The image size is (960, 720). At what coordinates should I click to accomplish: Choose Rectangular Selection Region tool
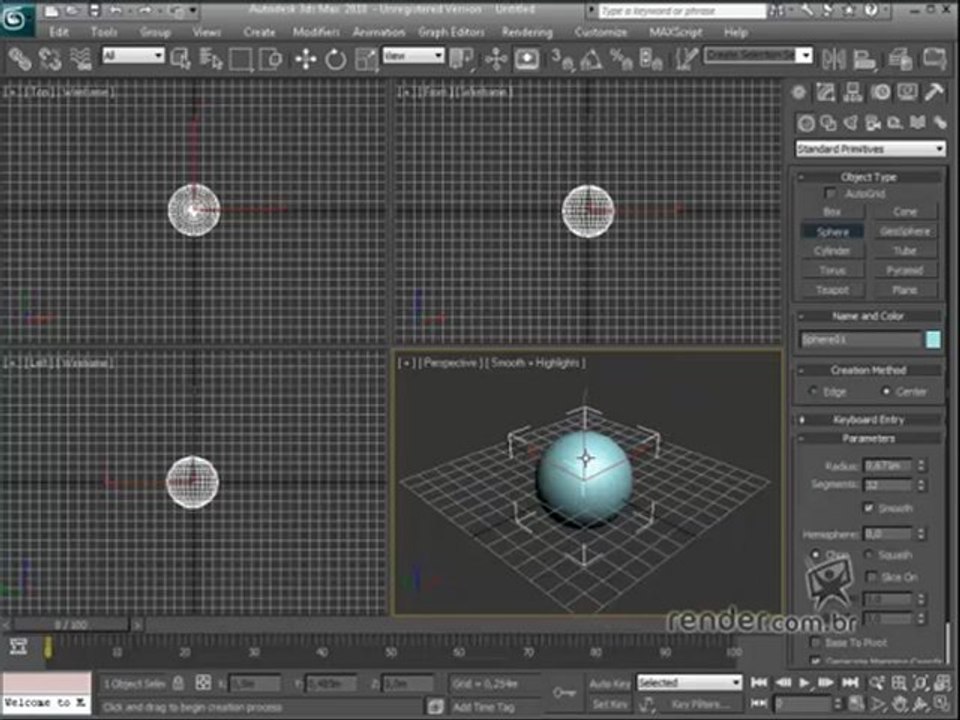241,59
